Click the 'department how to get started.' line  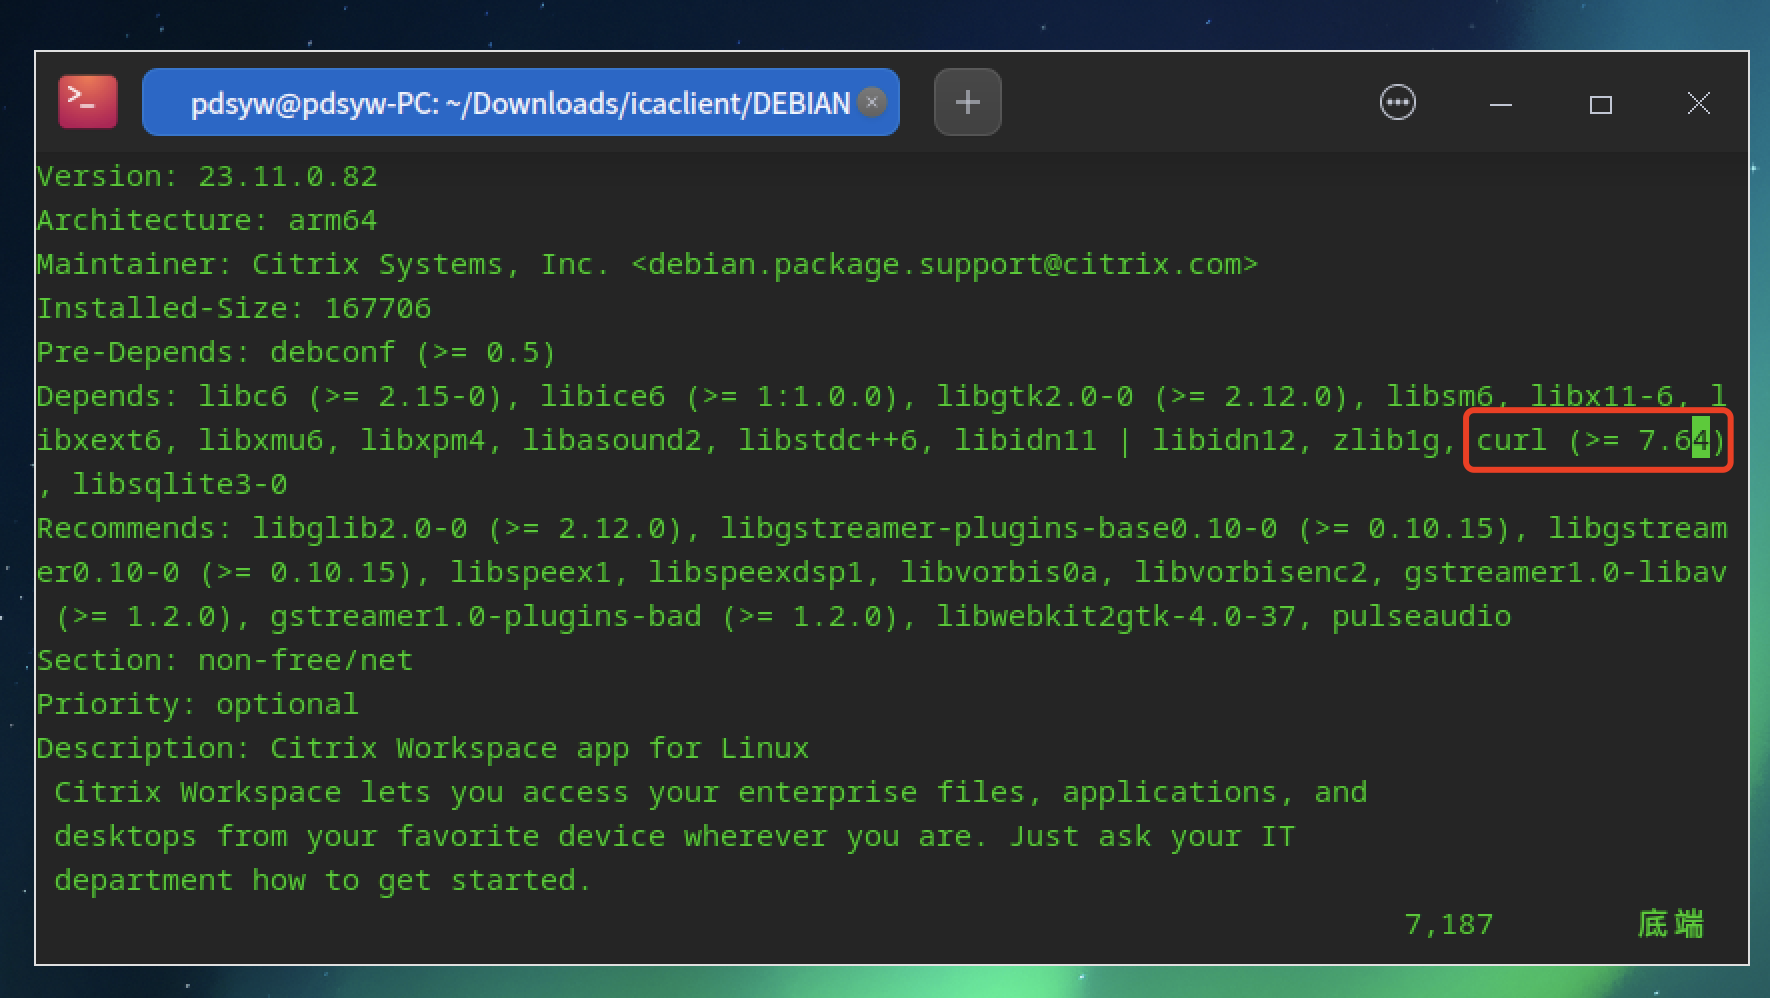pos(323,881)
